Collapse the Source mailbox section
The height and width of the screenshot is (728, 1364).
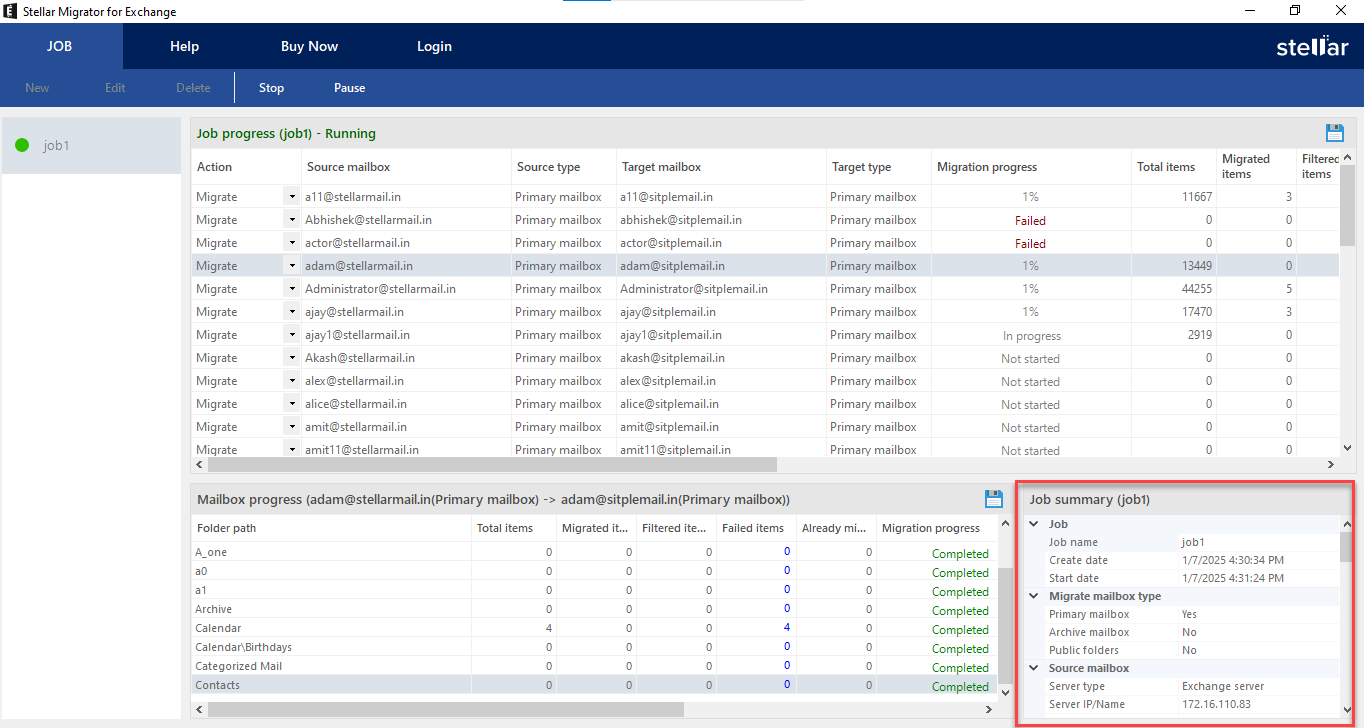tap(1032, 668)
